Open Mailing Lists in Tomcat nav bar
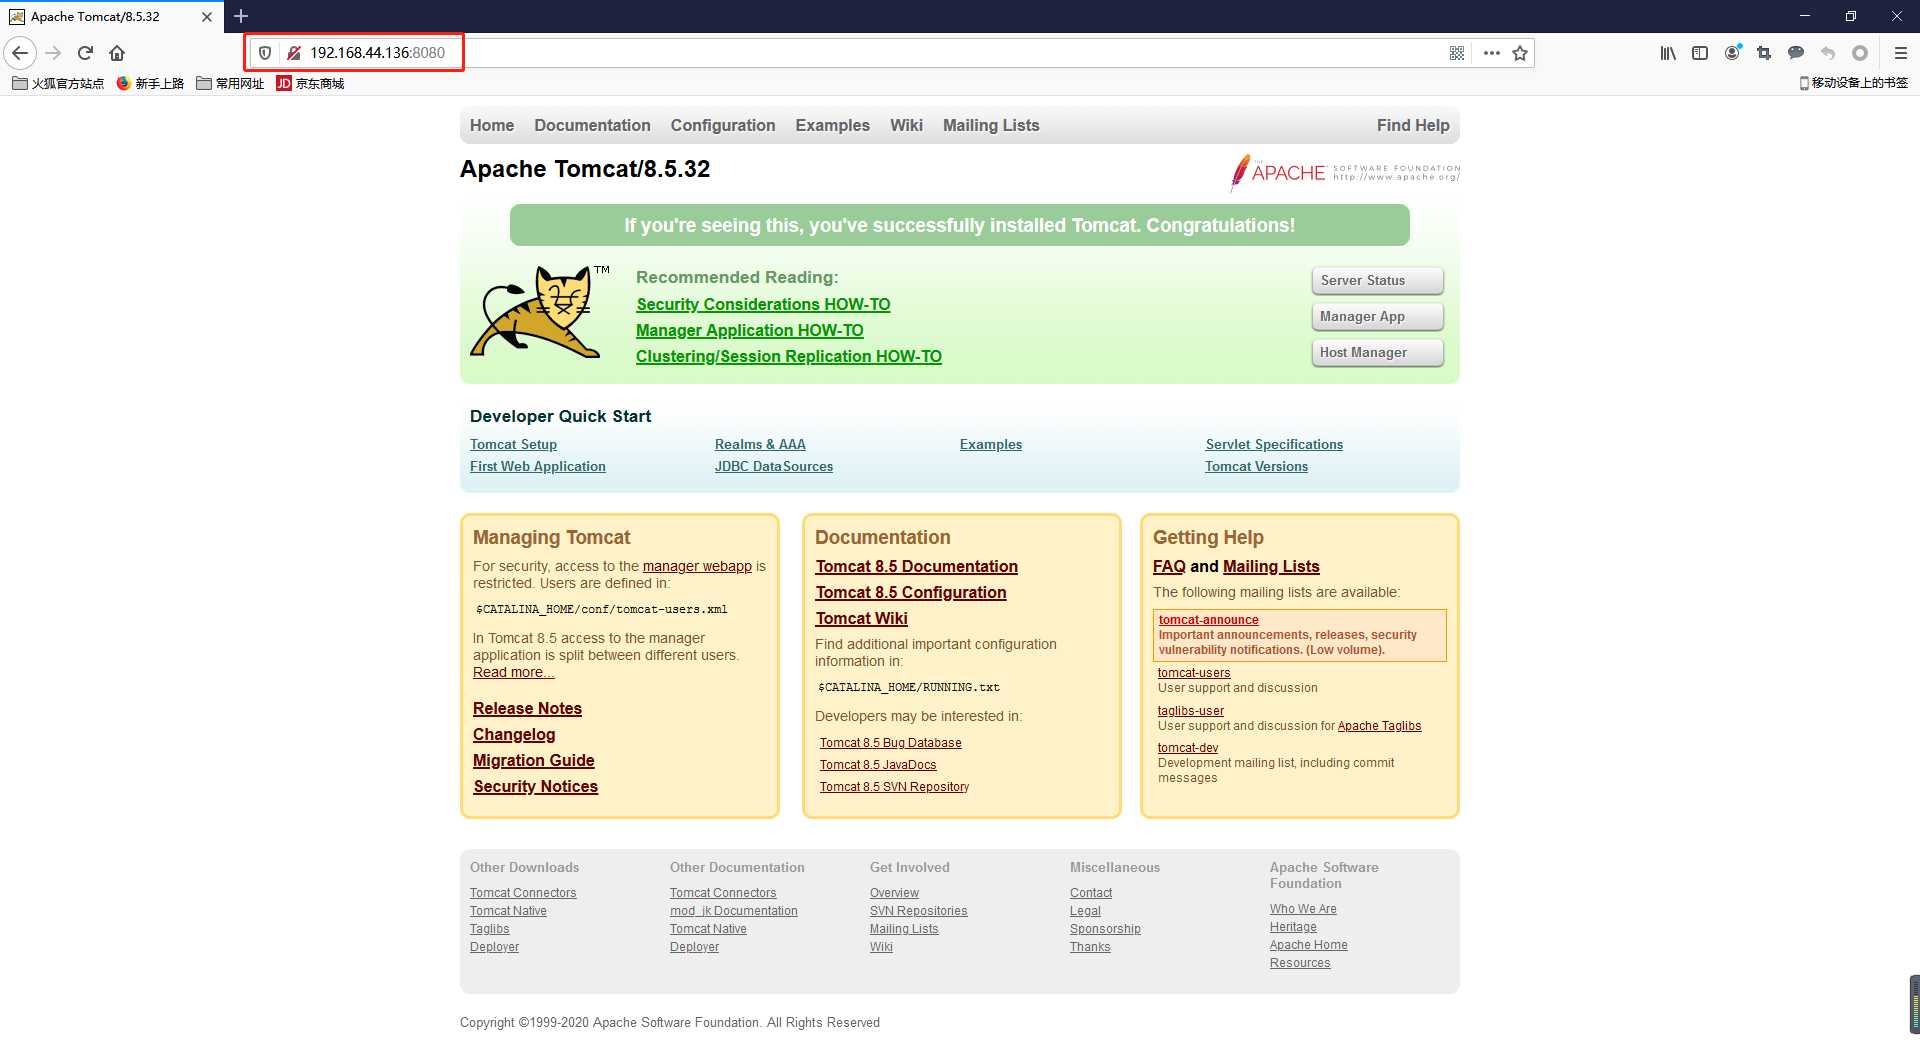 (x=991, y=125)
